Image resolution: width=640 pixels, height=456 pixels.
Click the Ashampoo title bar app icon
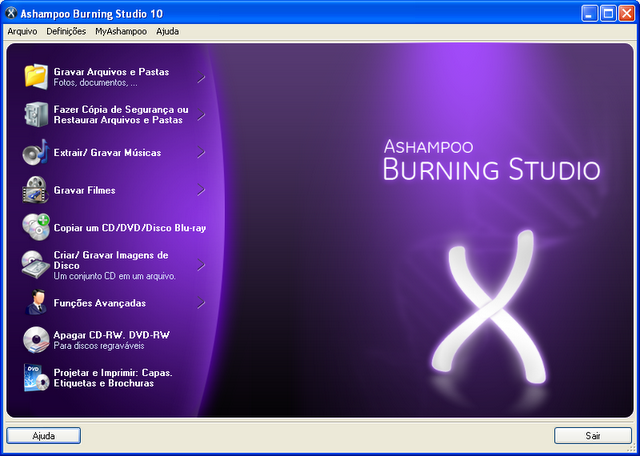point(11,13)
